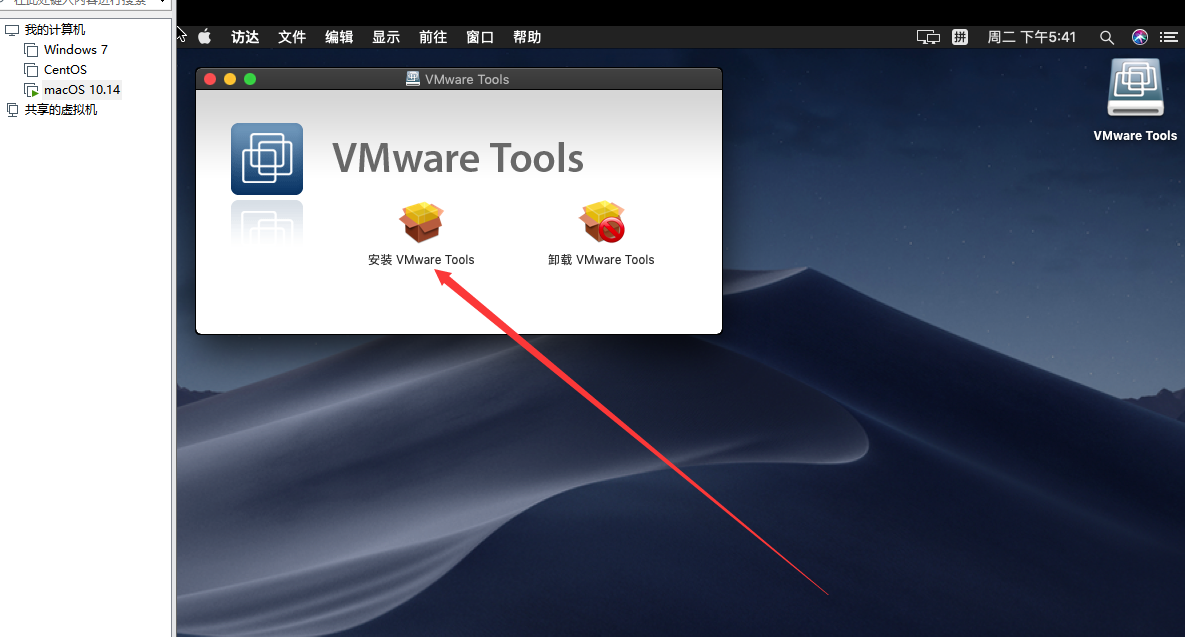Minimize the VMware Tools window

coord(230,79)
